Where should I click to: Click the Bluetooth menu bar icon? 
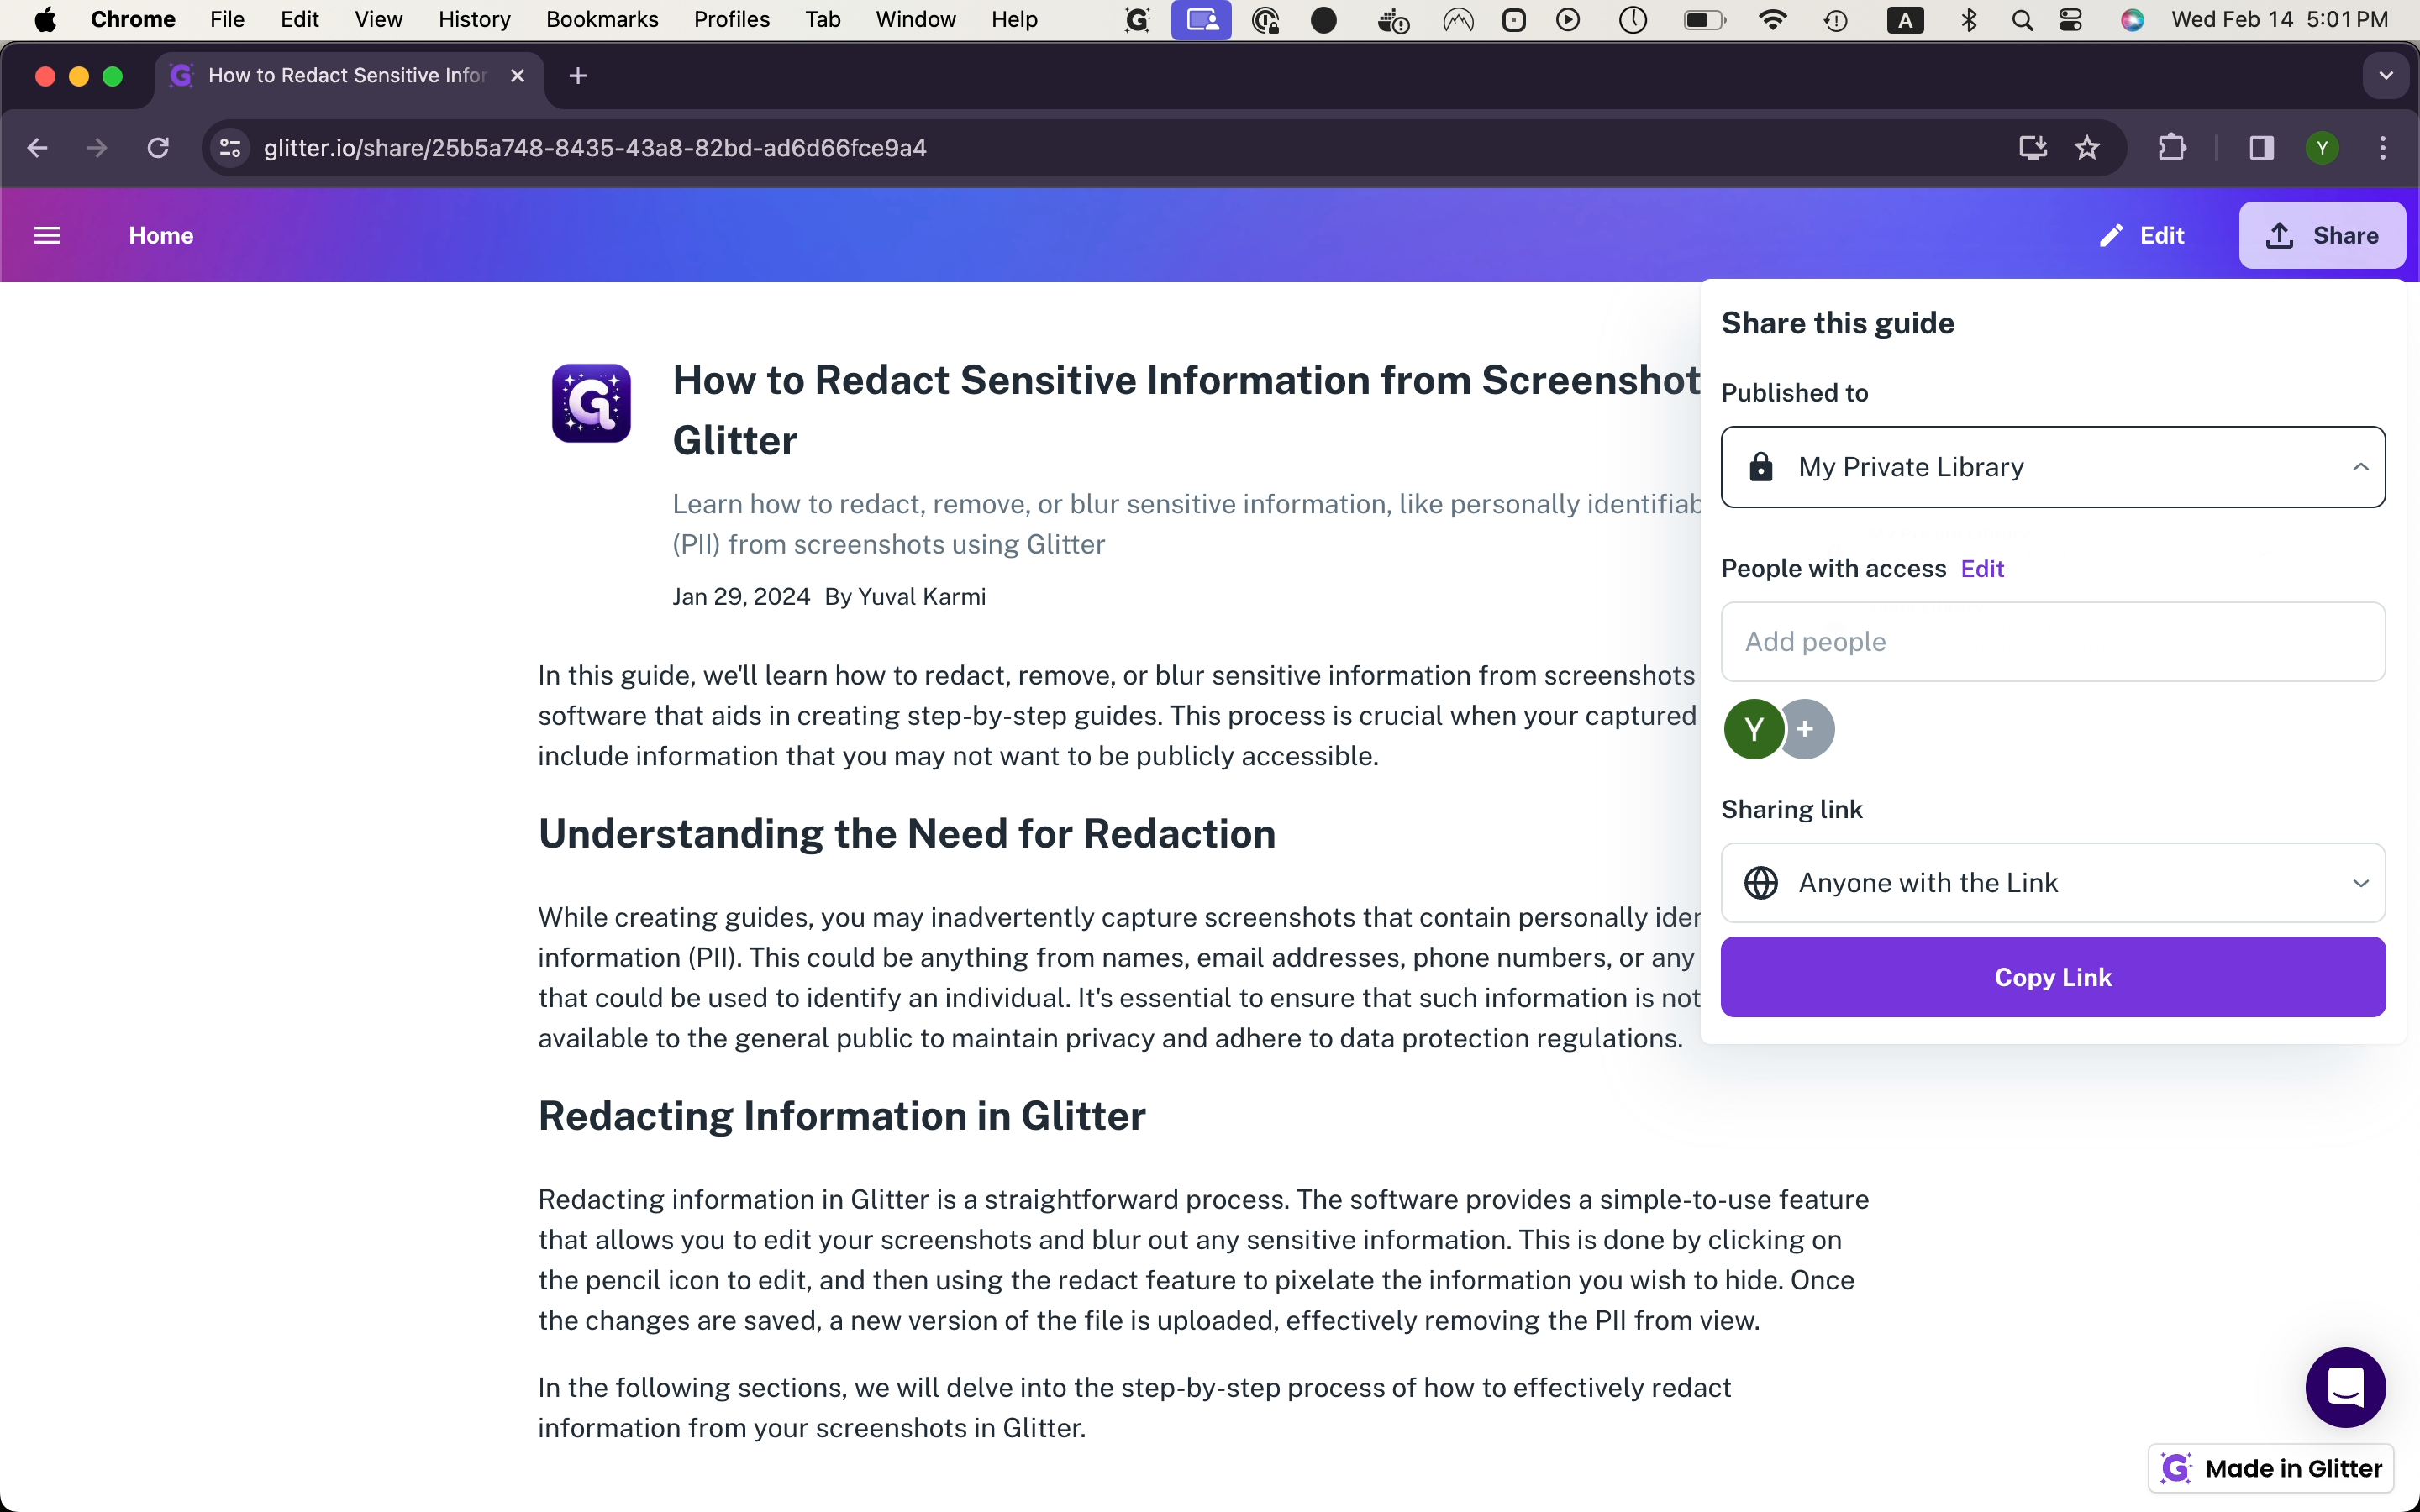(x=1969, y=19)
